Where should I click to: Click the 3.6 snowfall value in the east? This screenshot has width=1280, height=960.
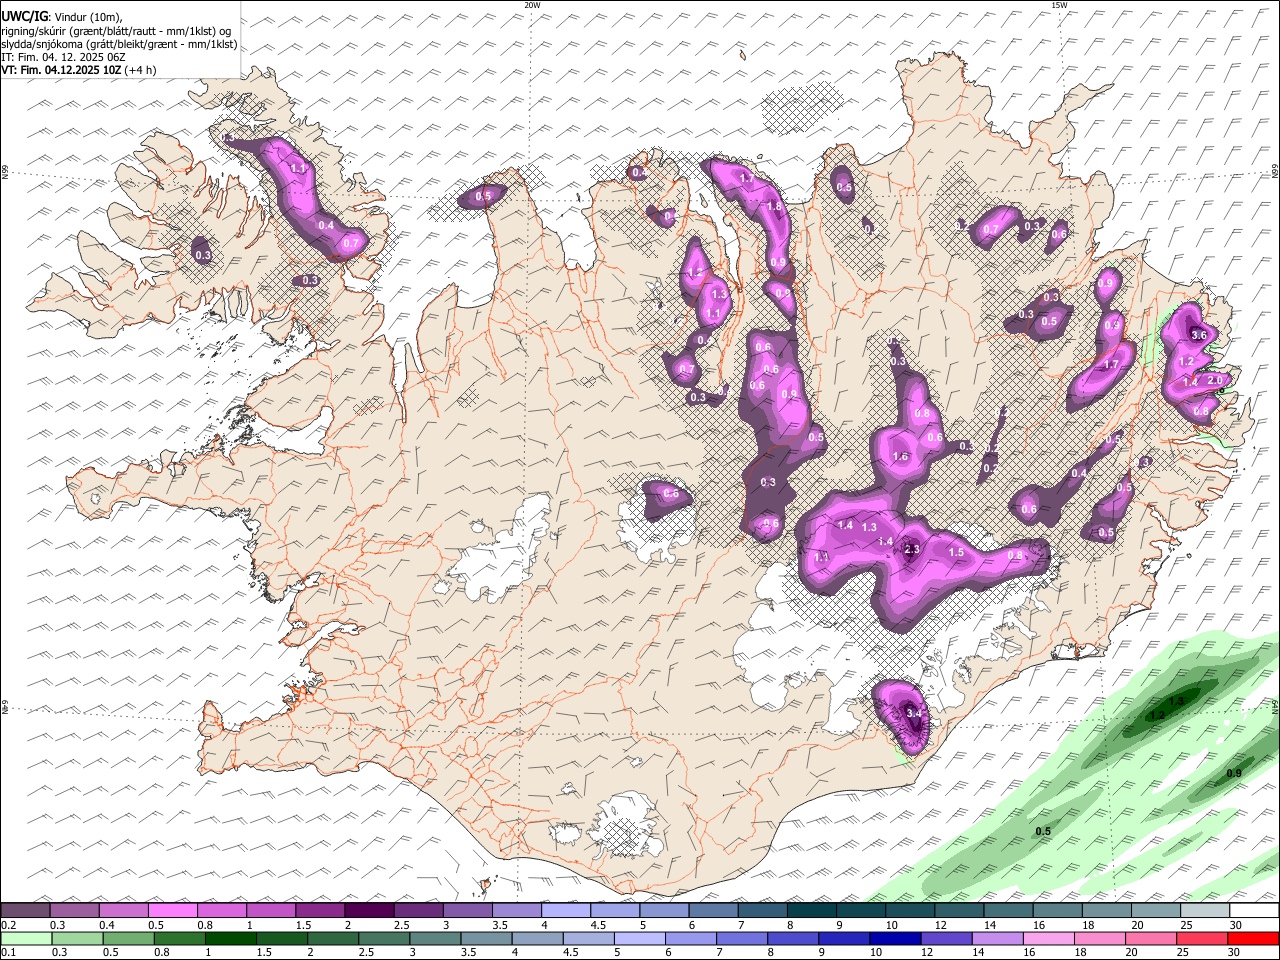(1199, 334)
